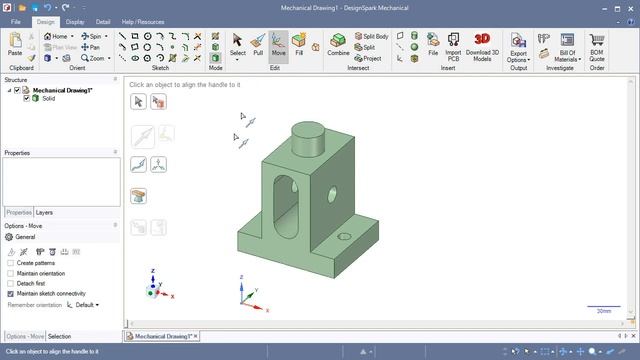Switch to the Layers panel tab
640x360 pixels.
(x=44, y=213)
